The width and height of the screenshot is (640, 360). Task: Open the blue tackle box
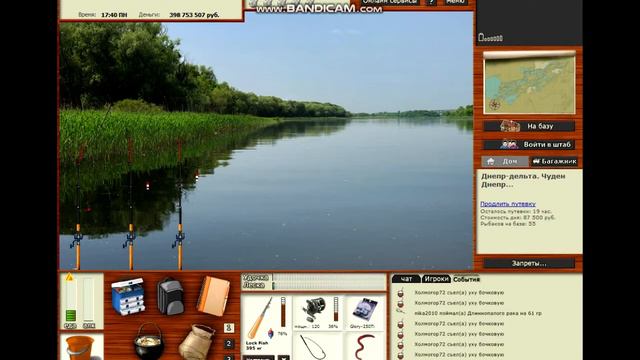128,296
